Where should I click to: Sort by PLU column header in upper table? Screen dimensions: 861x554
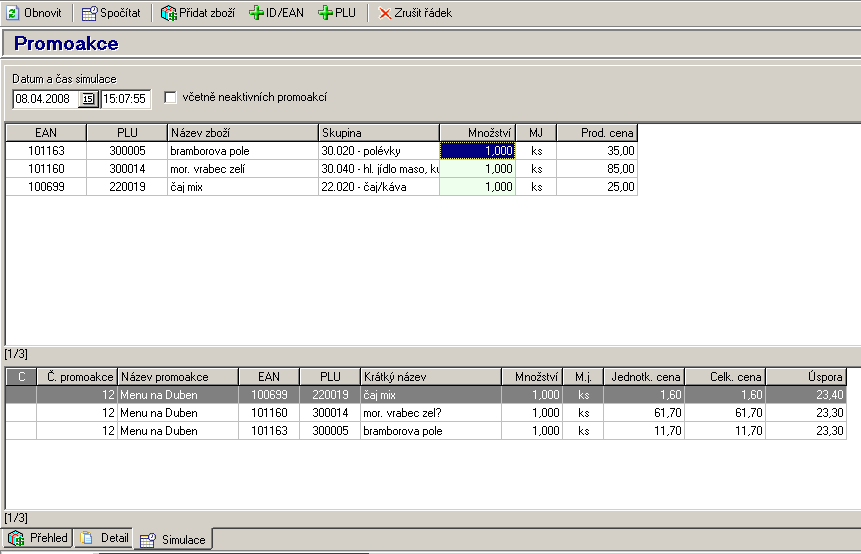coord(127,133)
